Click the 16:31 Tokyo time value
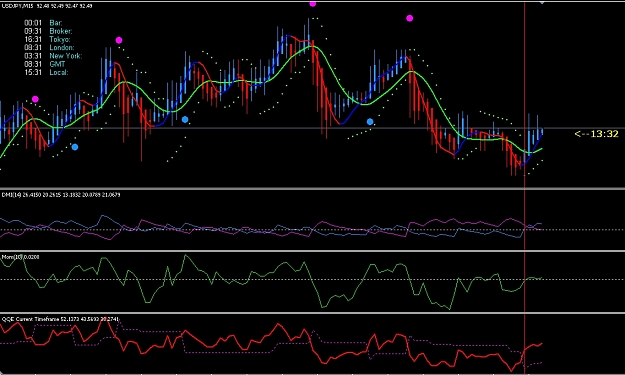The height and width of the screenshot is (375, 625). pos(33,39)
